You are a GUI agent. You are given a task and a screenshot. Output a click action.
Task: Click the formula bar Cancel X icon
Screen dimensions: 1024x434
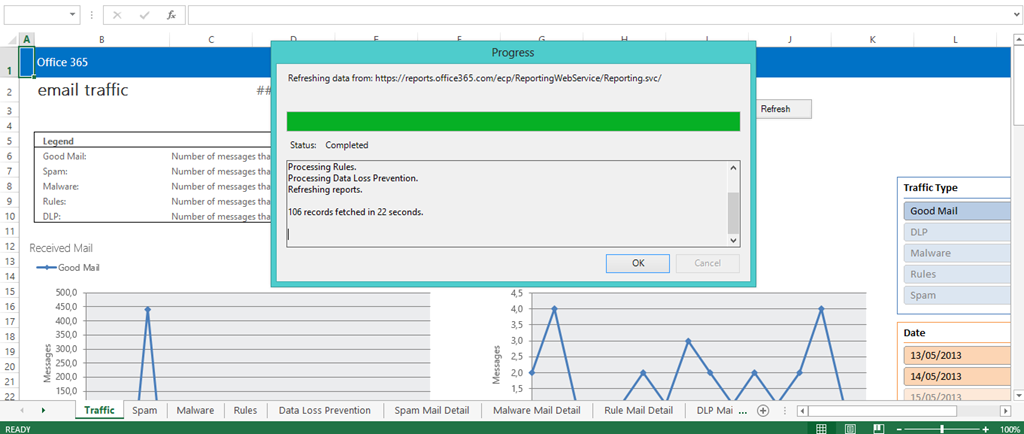point(117,15)
